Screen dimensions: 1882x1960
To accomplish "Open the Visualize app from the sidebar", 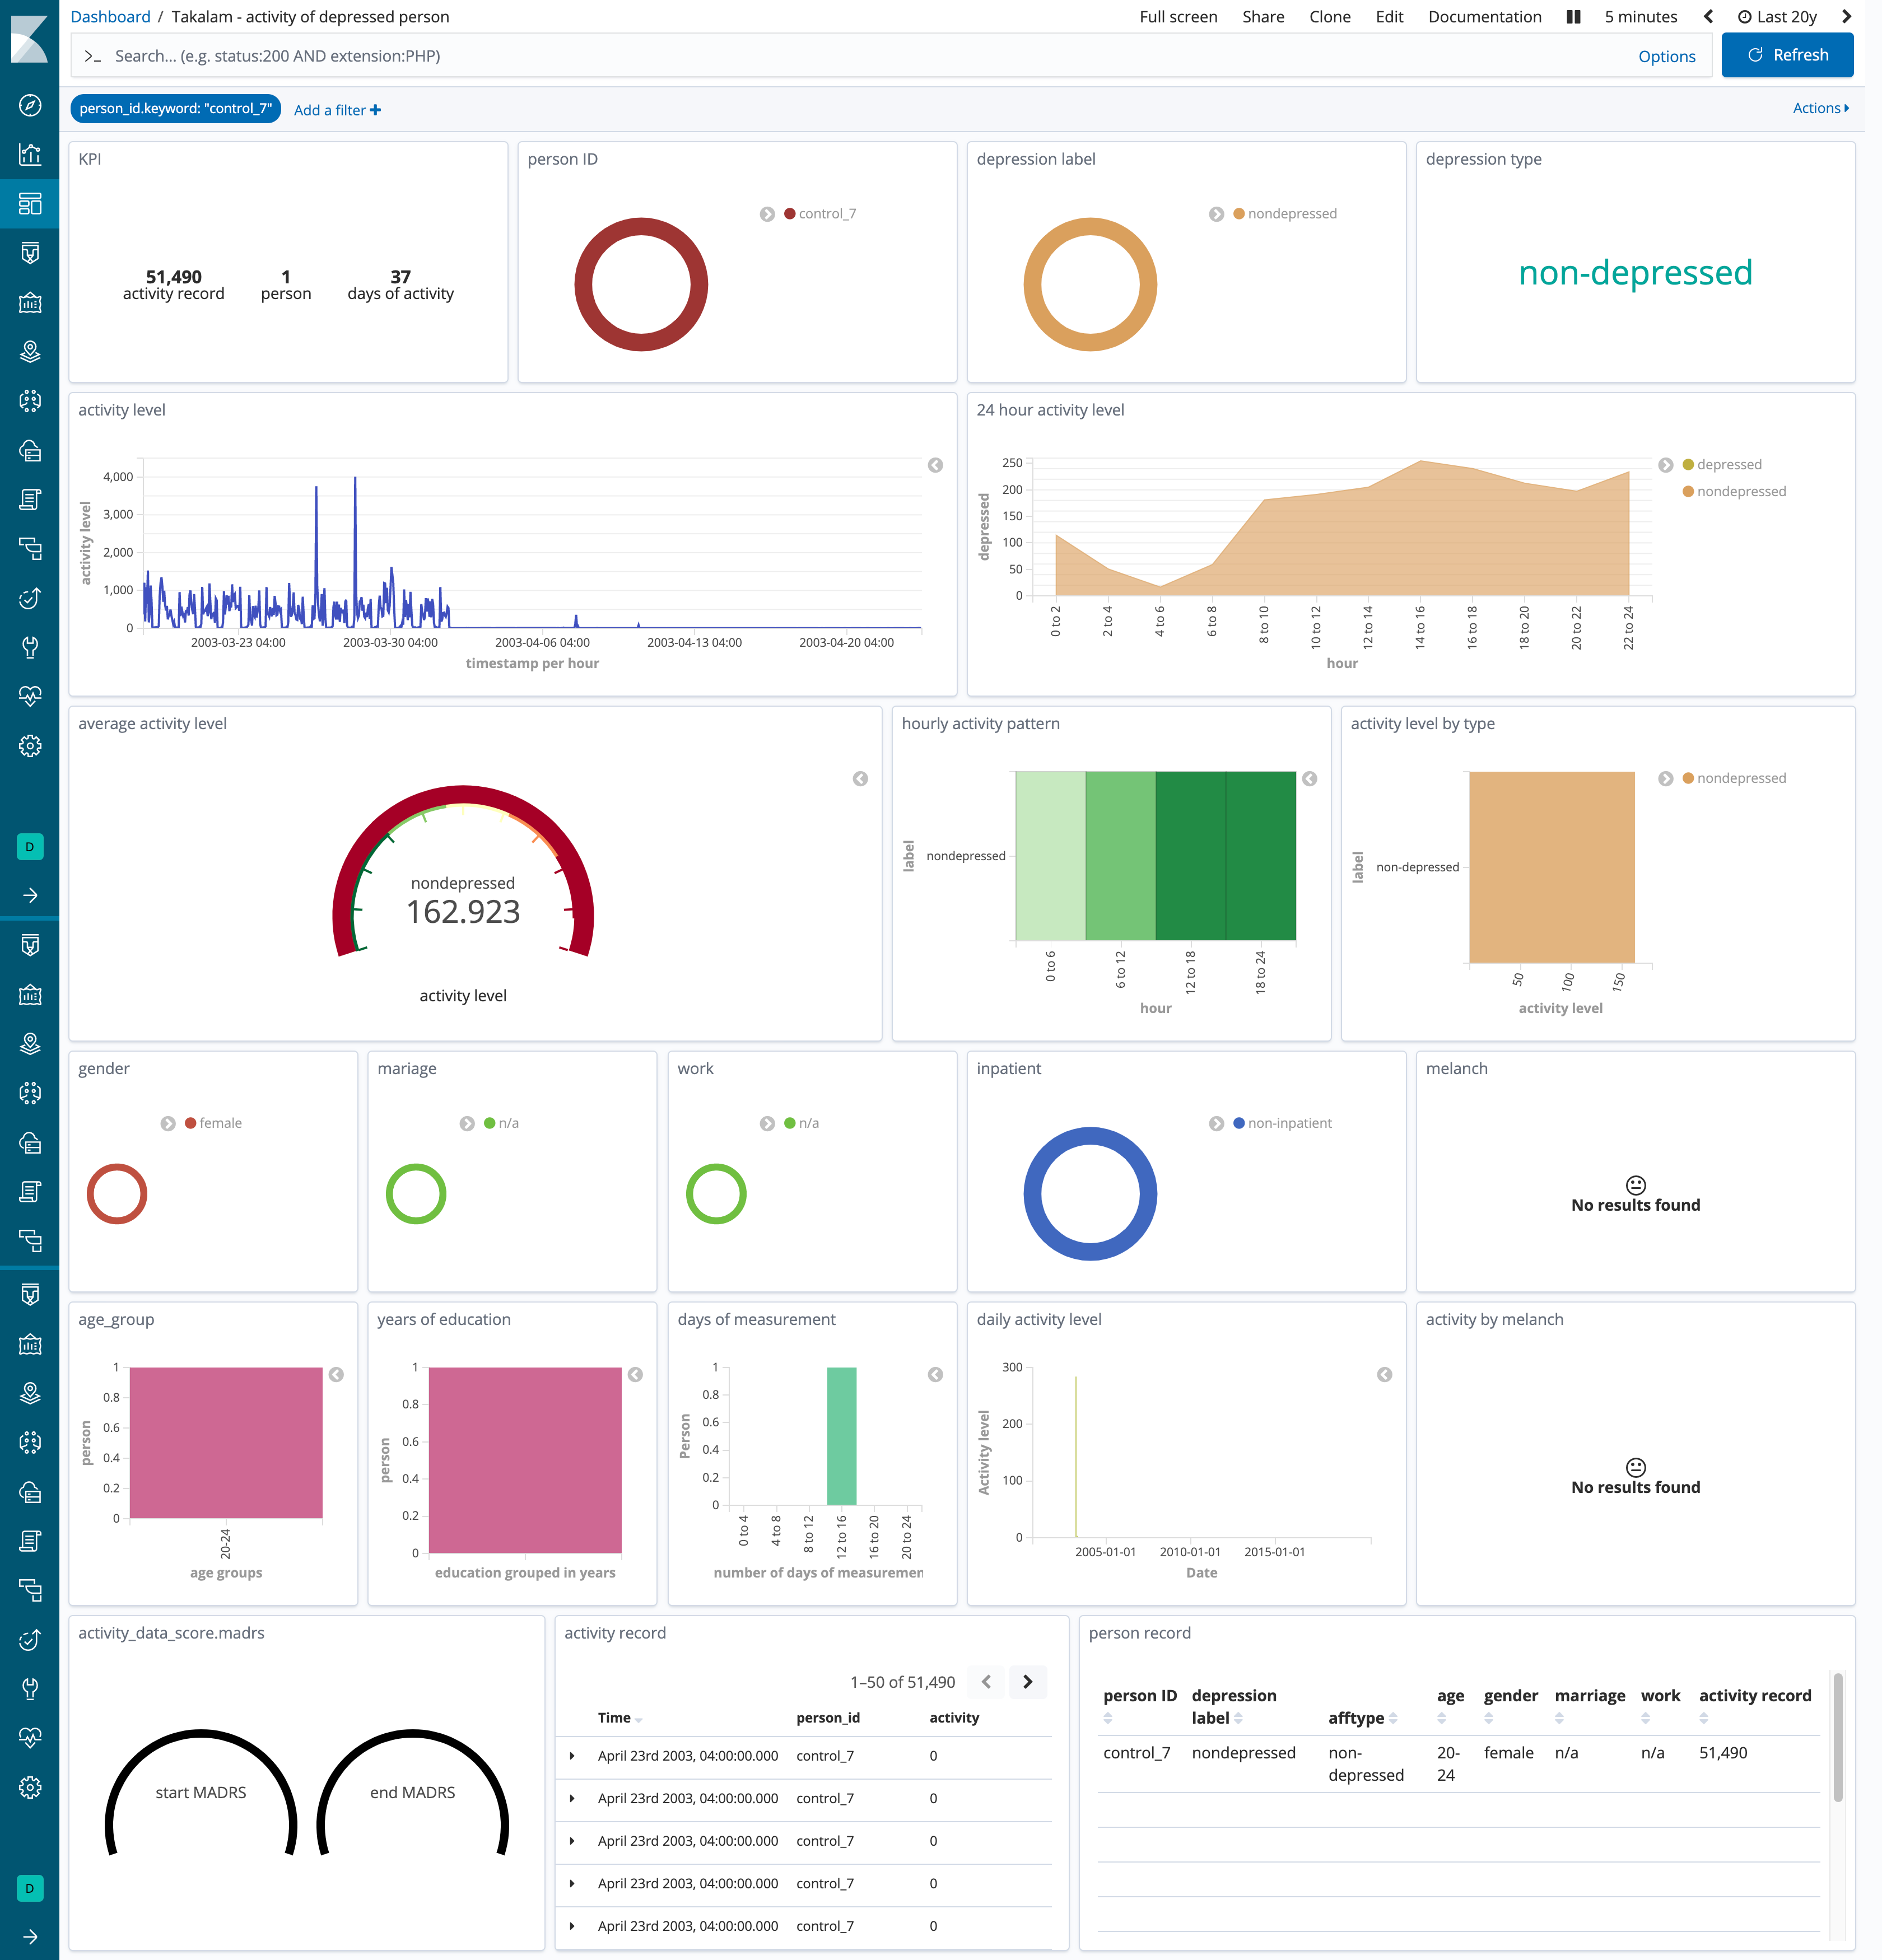I will pos(29,154).
